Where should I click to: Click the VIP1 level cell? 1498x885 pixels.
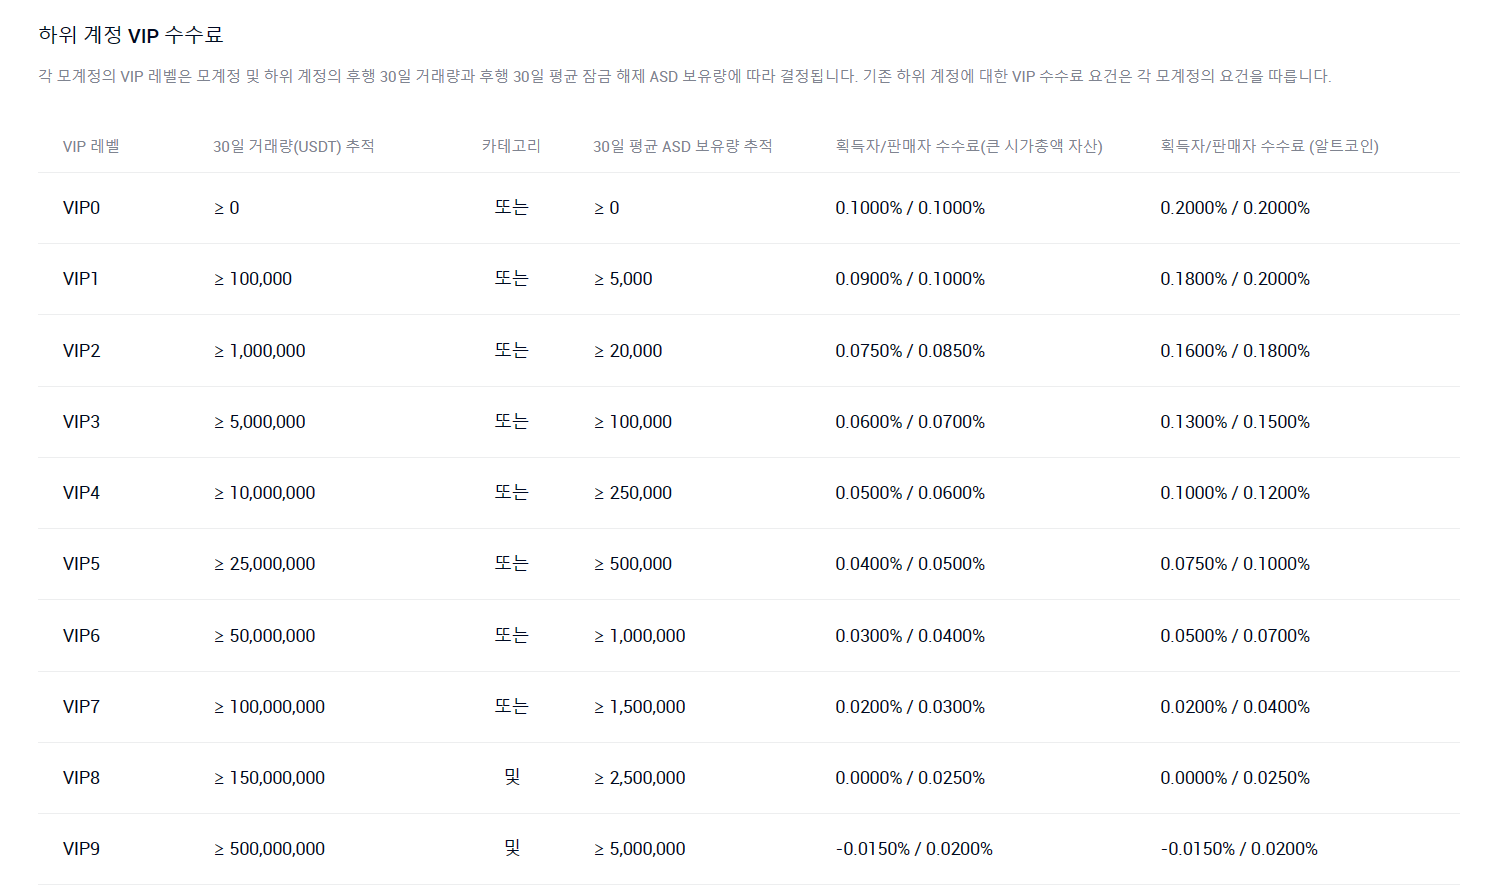(x=81, y=279)
